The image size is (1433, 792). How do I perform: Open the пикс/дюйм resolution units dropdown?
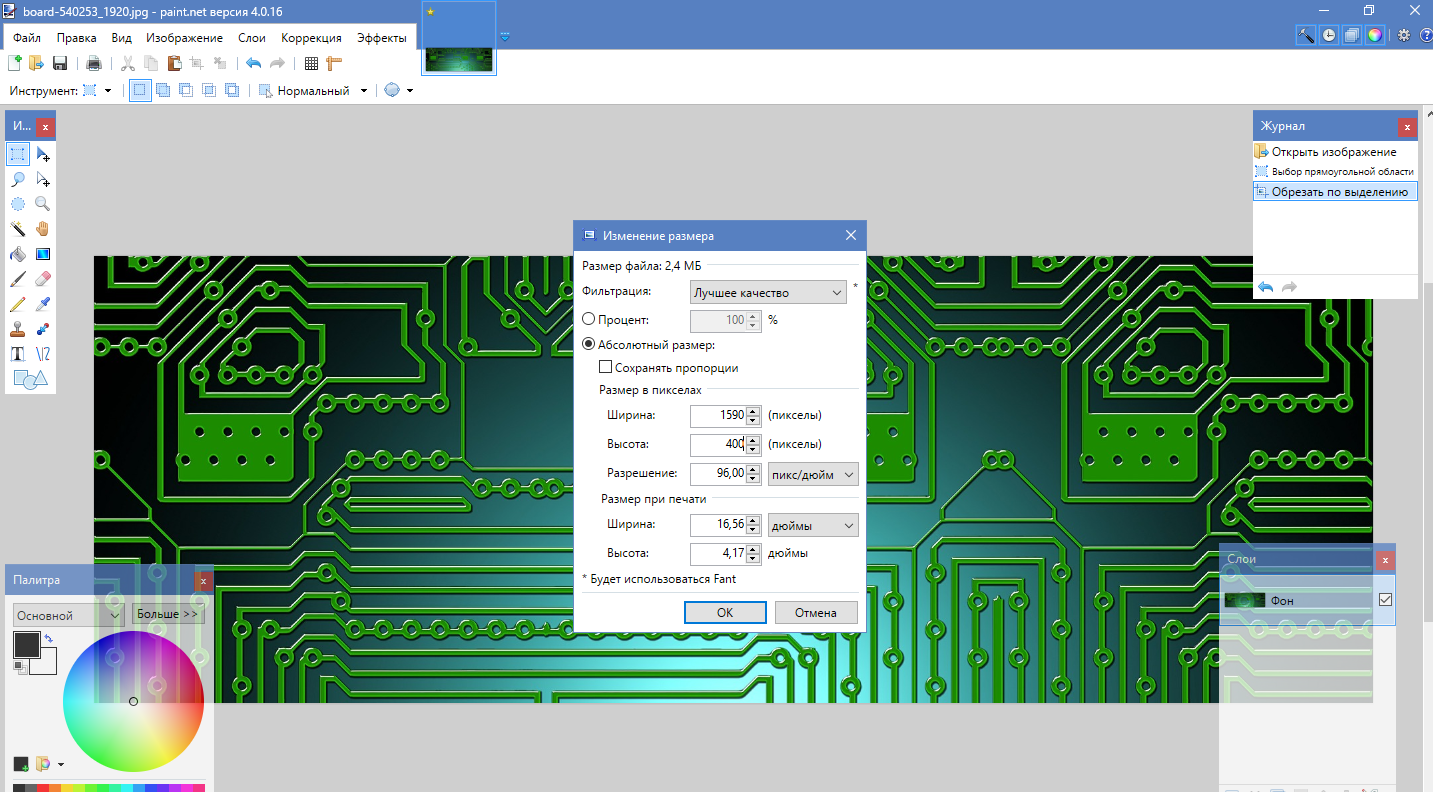point(812,474)
